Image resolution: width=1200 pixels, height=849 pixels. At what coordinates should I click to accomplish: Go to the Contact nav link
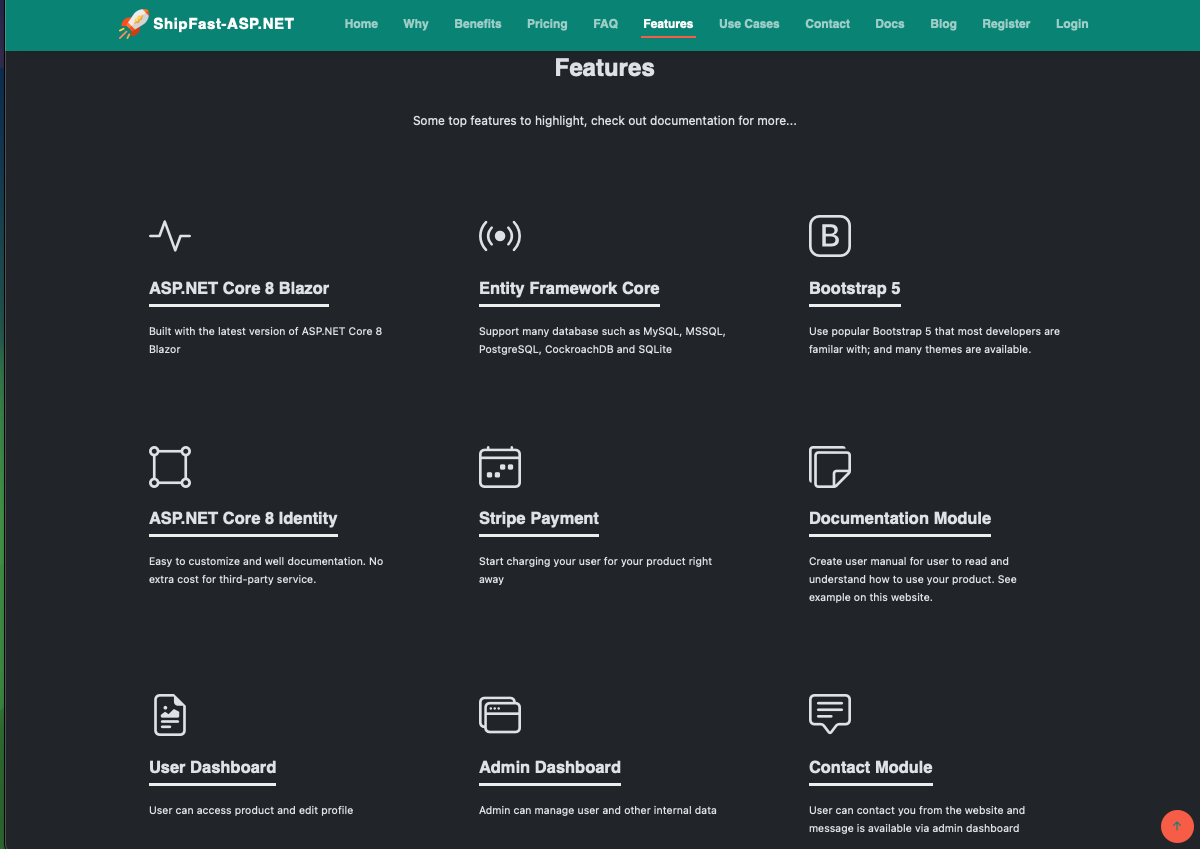(x=828, y=24)
